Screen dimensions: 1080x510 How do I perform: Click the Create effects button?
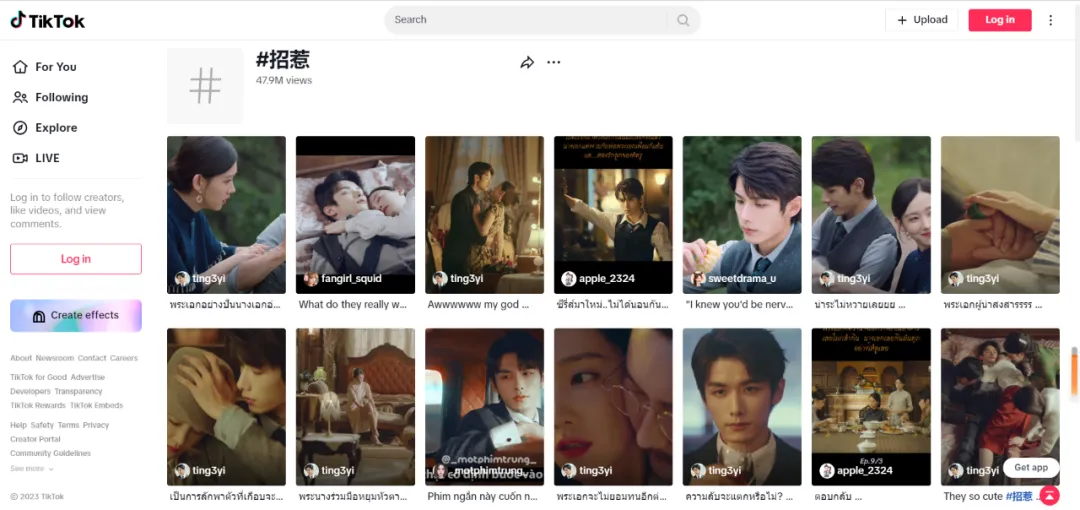click(x=76, y=316)
